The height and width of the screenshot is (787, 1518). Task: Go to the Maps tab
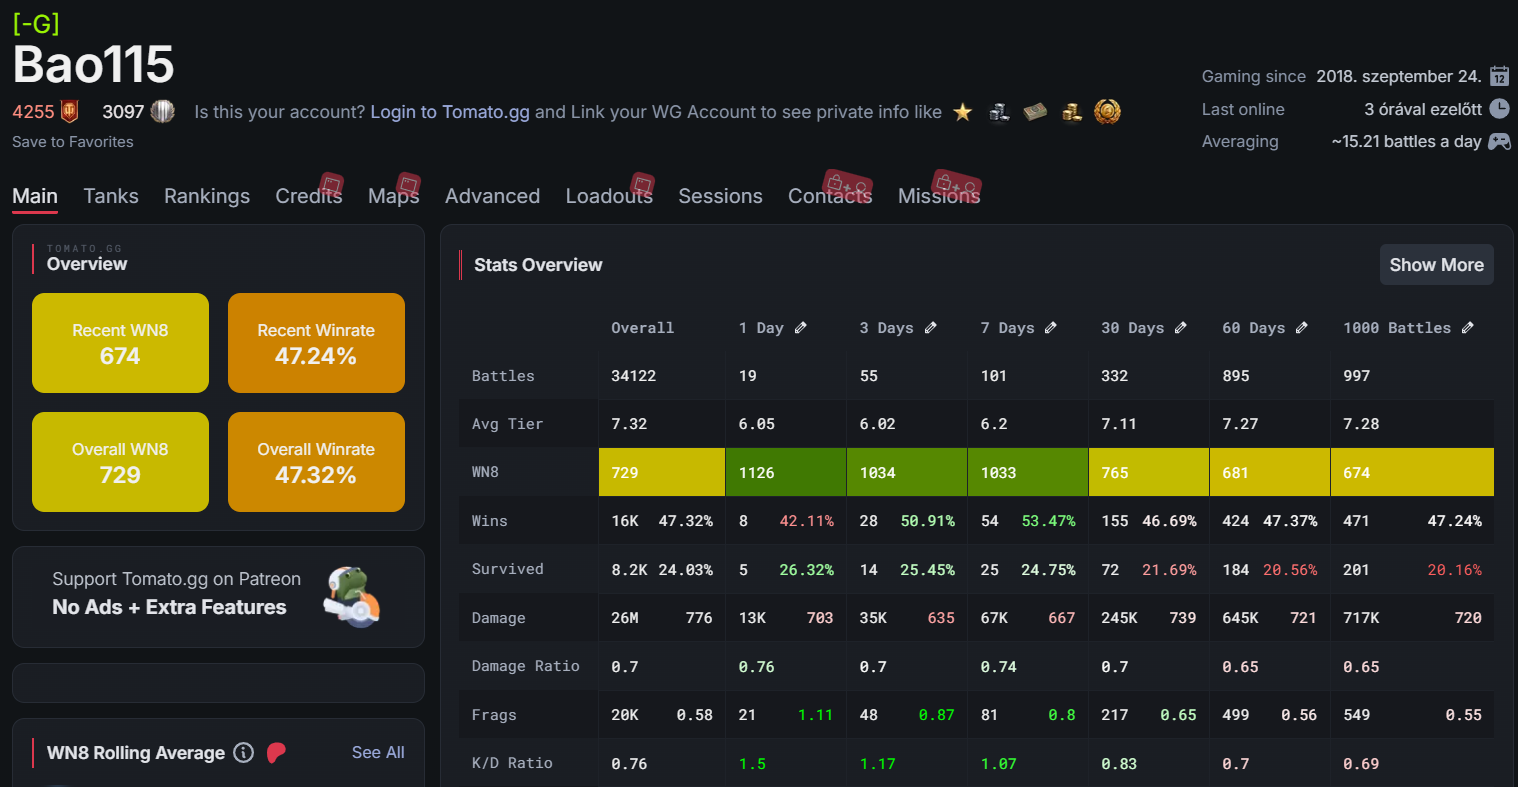[x=394, y=196]
